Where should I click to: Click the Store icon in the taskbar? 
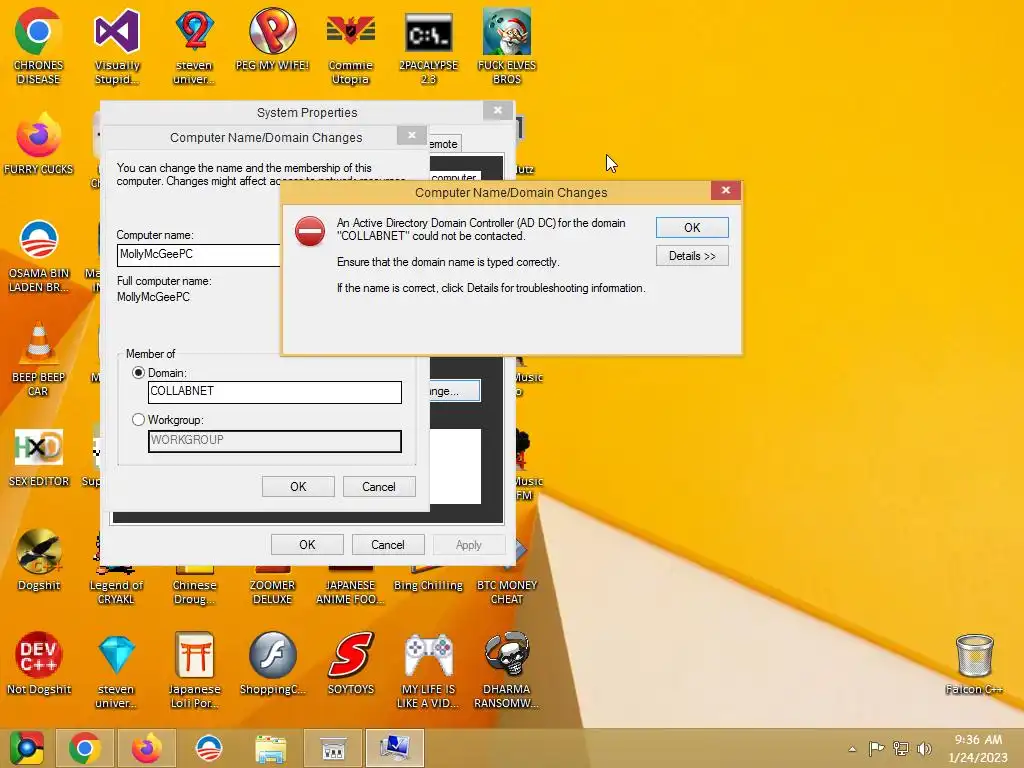pos(332,748)
